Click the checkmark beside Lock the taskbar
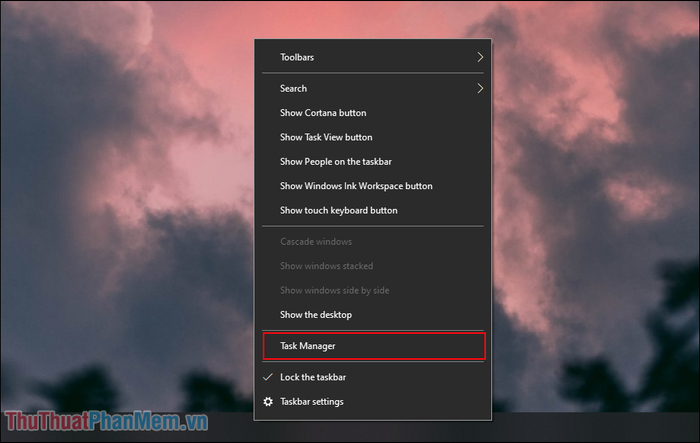 [x=268, y=377]
